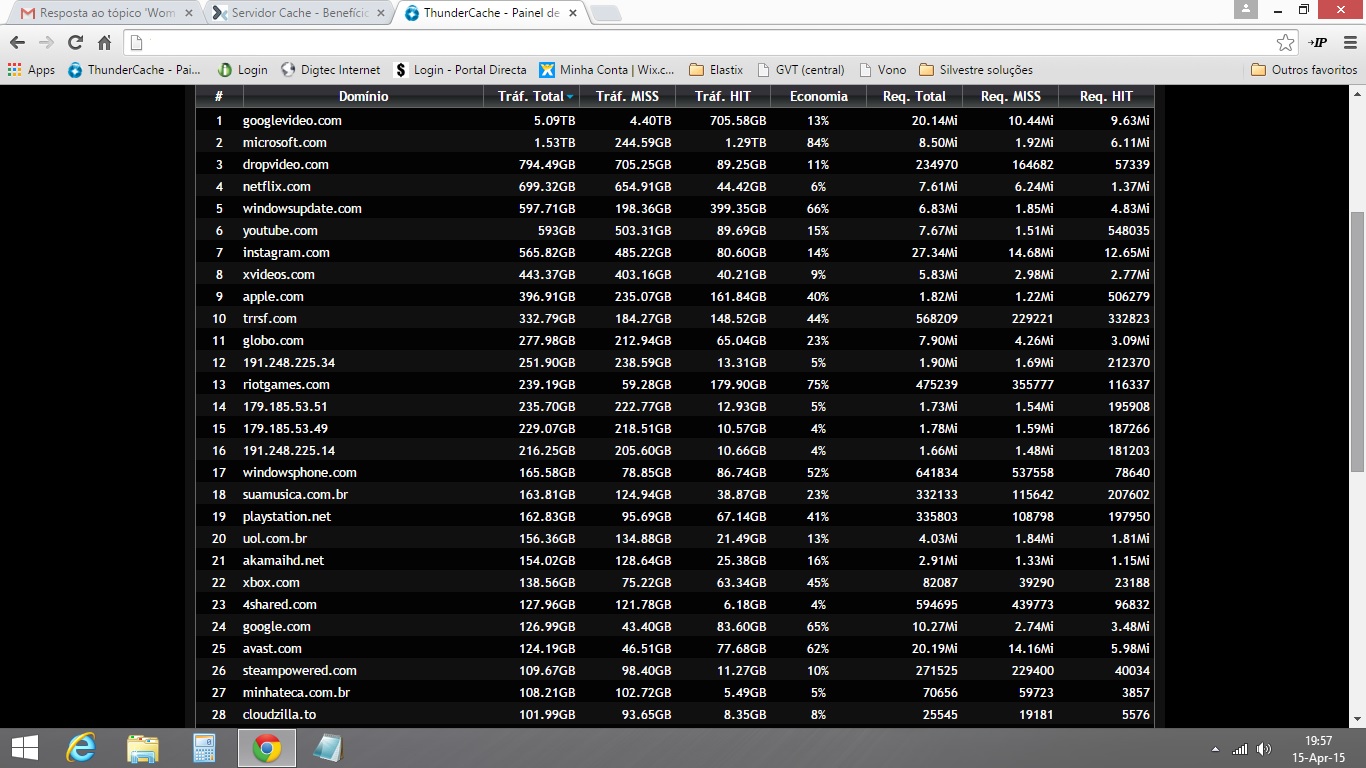This screenshot has width=1366, height=768.
Task: Click the windowsupdate.com domain entry
Action: click(302, 209)
